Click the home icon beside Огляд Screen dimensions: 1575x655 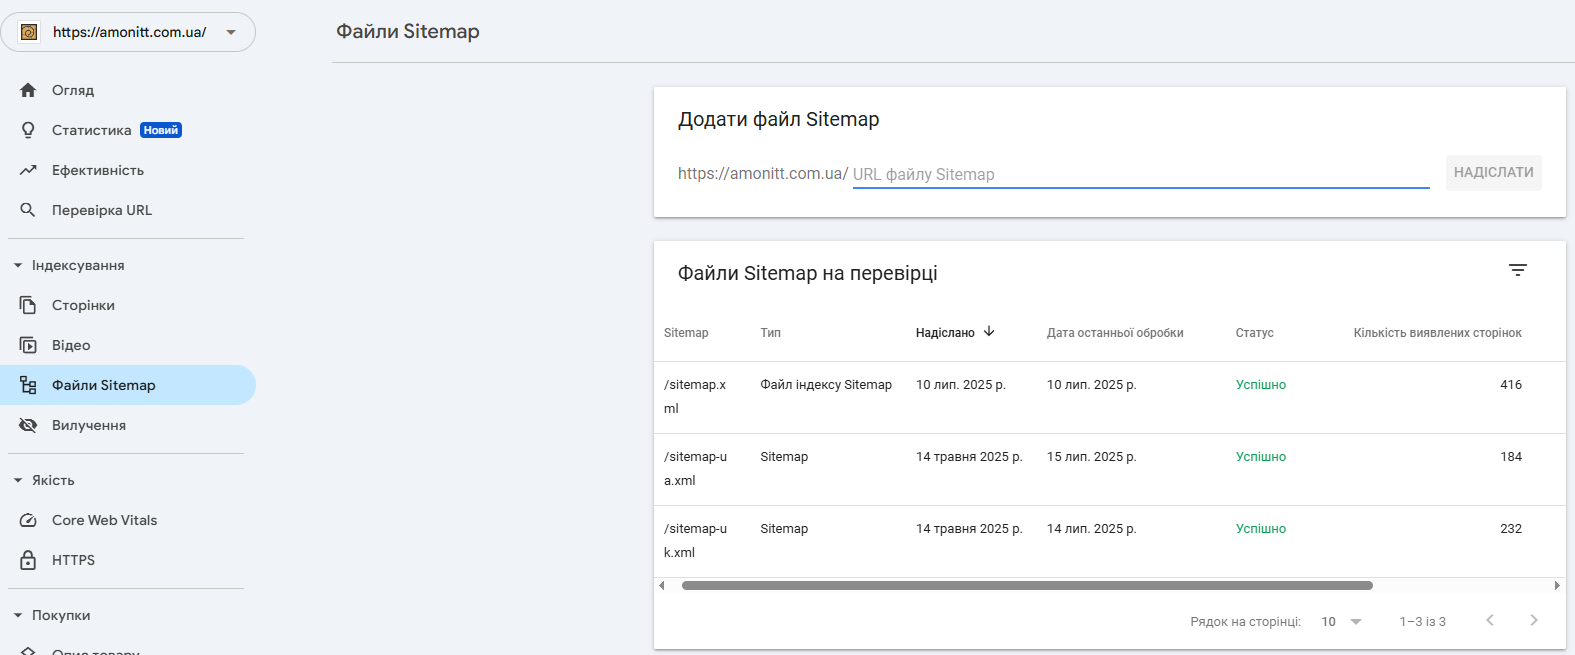click(x=28, y=90)
